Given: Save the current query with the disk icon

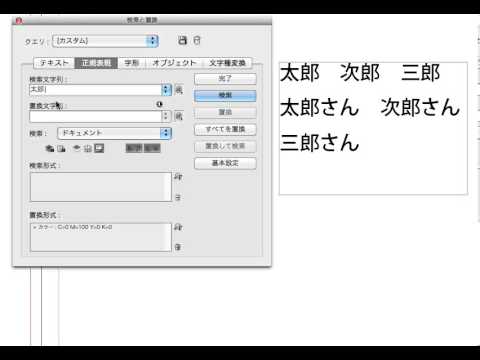Looking at the screenshot, I should 182,41.
